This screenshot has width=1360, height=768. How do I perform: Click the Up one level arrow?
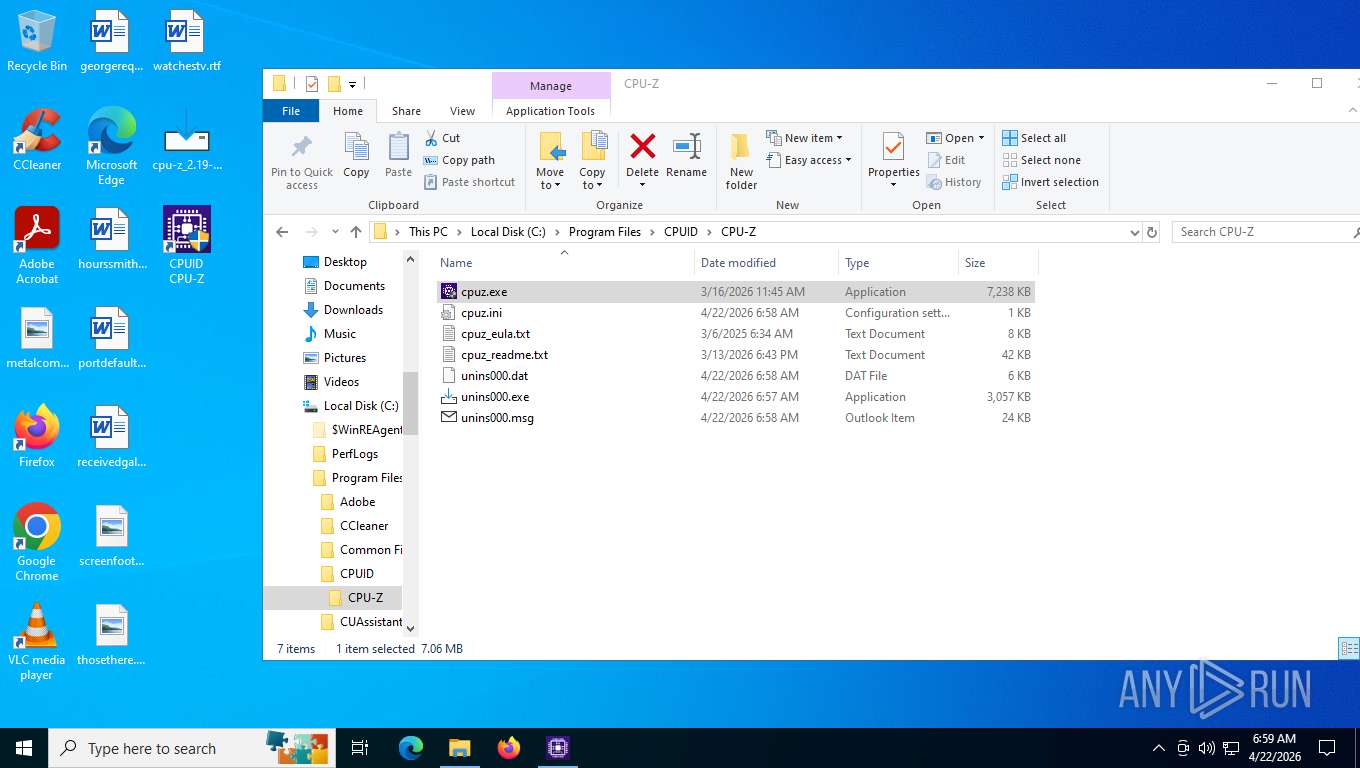click(356, 232)
